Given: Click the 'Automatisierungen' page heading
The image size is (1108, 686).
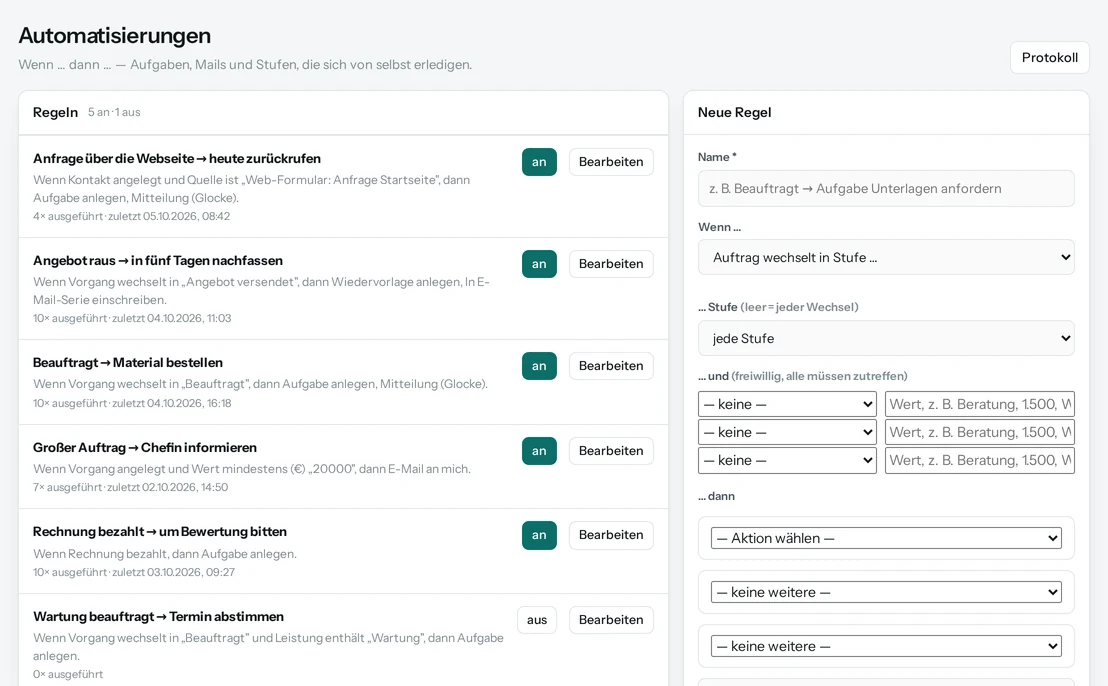Looking at the screenshot, I should click(x=114, y=35).
